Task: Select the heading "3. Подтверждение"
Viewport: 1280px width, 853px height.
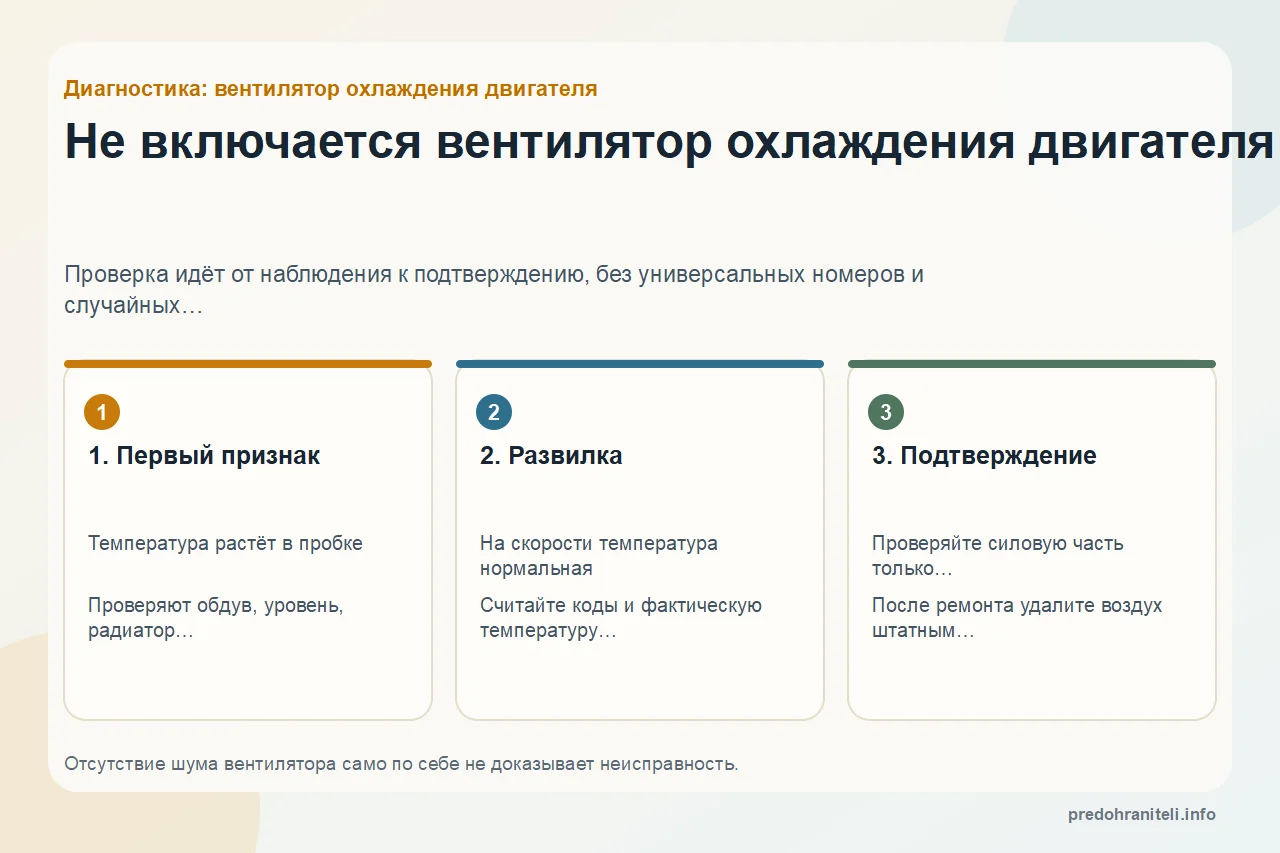Action: [x=984, y=456]
